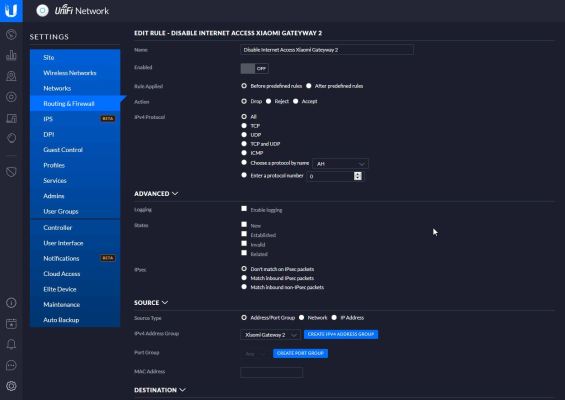This screenshot has width=565, height=400.
Task: Open Auto Backup settings
Action: pos(75,320)
